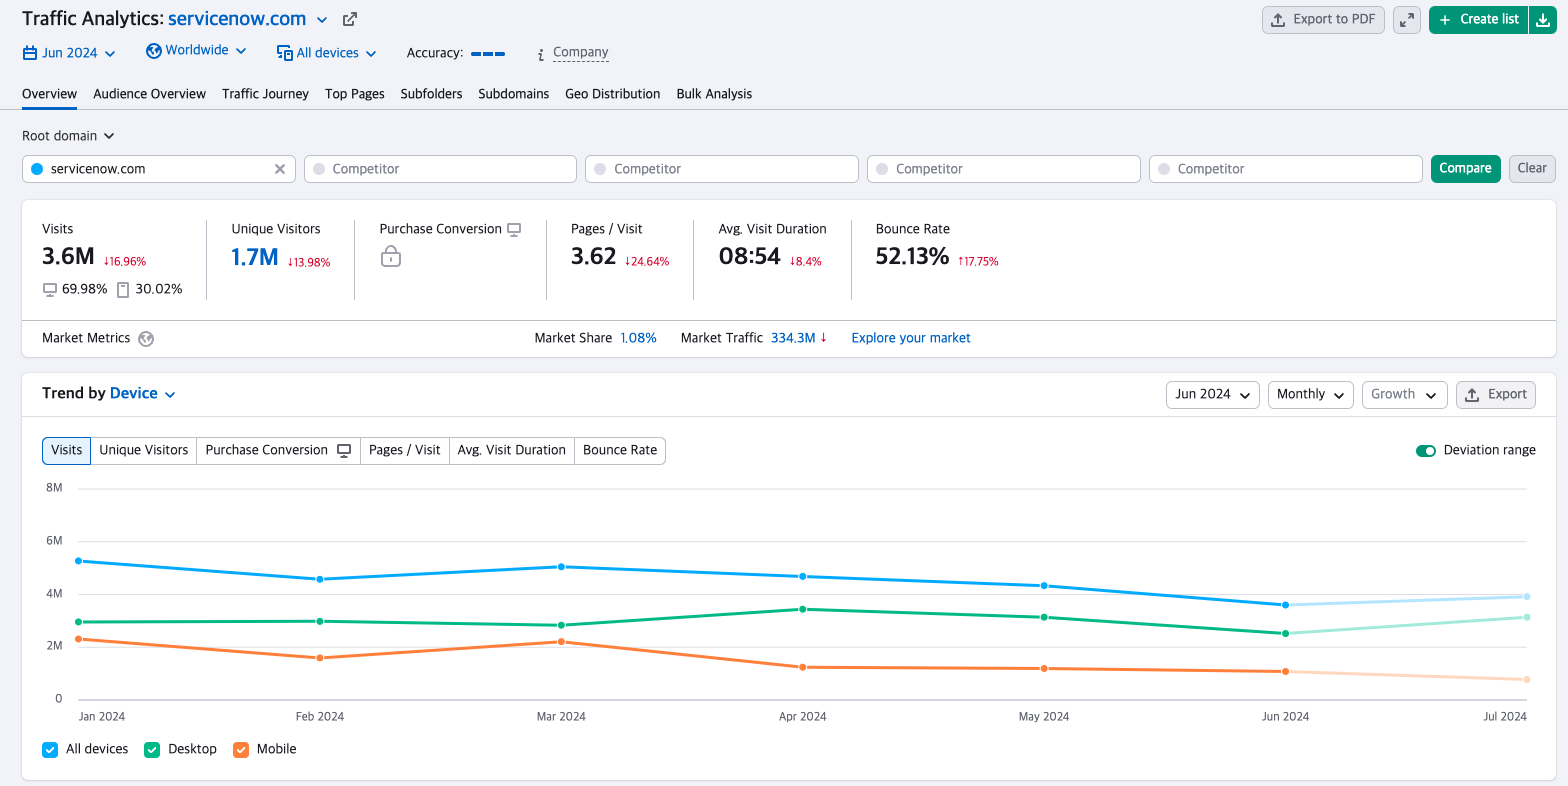Click the download icon beside Create list
Screen dimensions: 1568x786
pyautogui.click(x=1543, y=20)
